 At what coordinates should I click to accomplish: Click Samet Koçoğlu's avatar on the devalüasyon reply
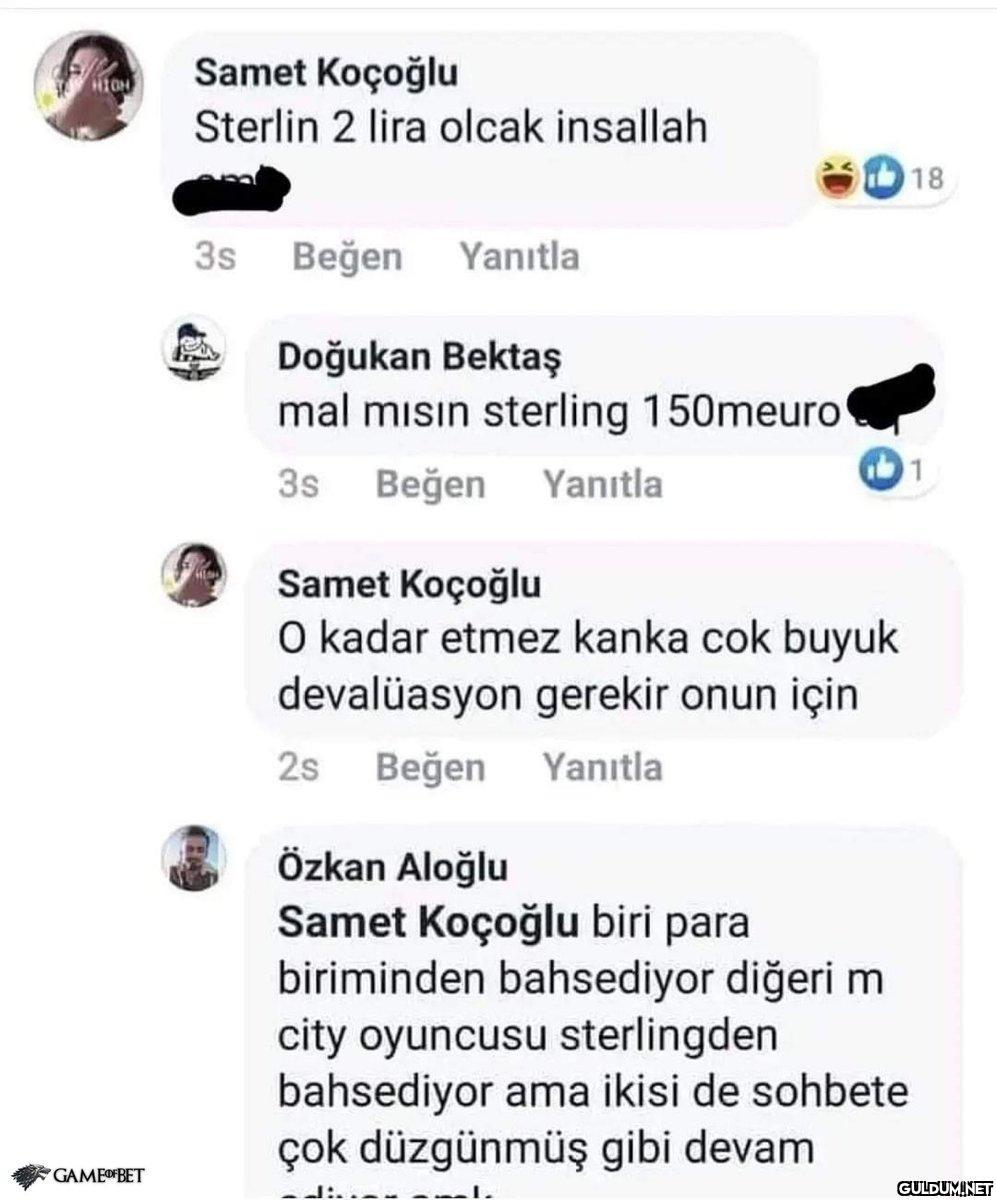194,575
